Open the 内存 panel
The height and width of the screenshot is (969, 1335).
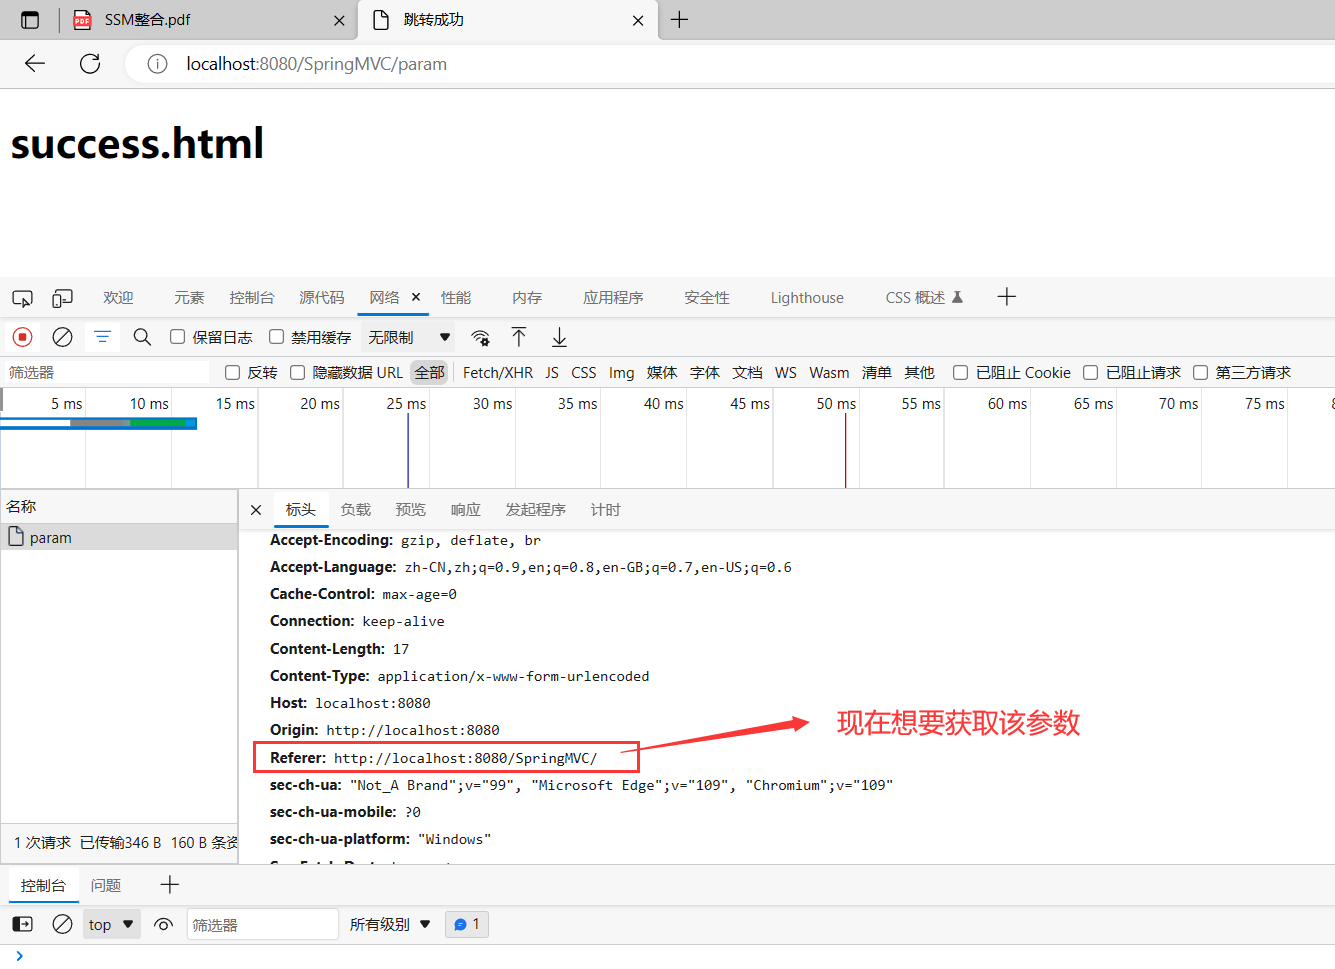tap(527, 298)
